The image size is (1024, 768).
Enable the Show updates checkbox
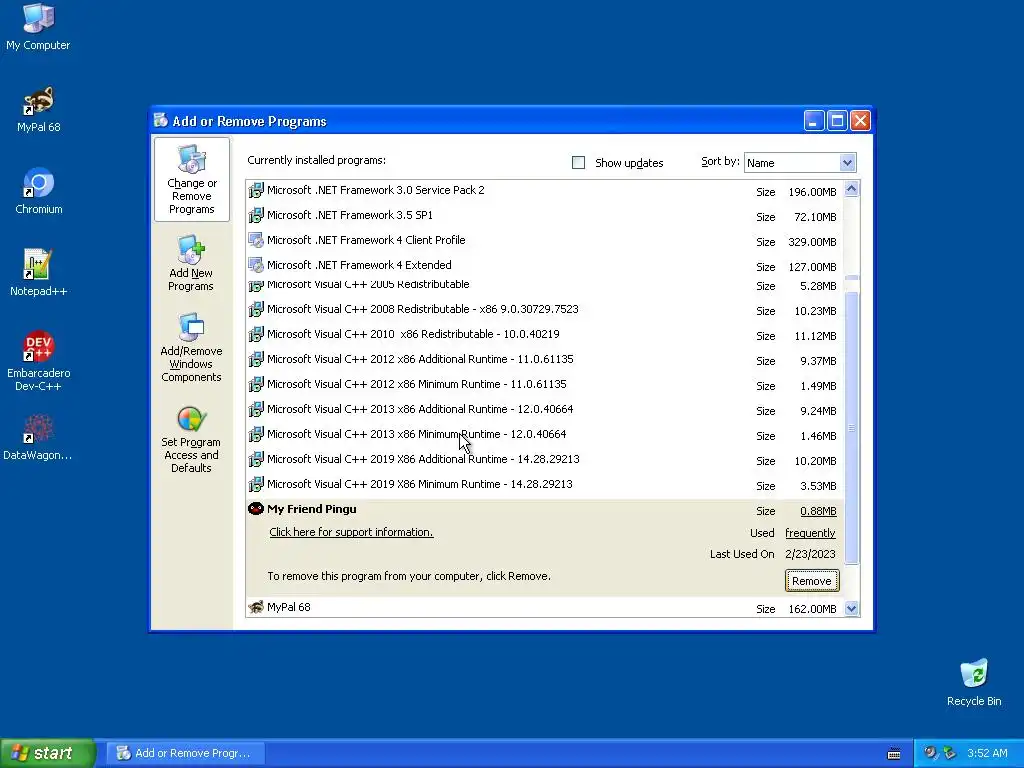(x=578, y=163)
